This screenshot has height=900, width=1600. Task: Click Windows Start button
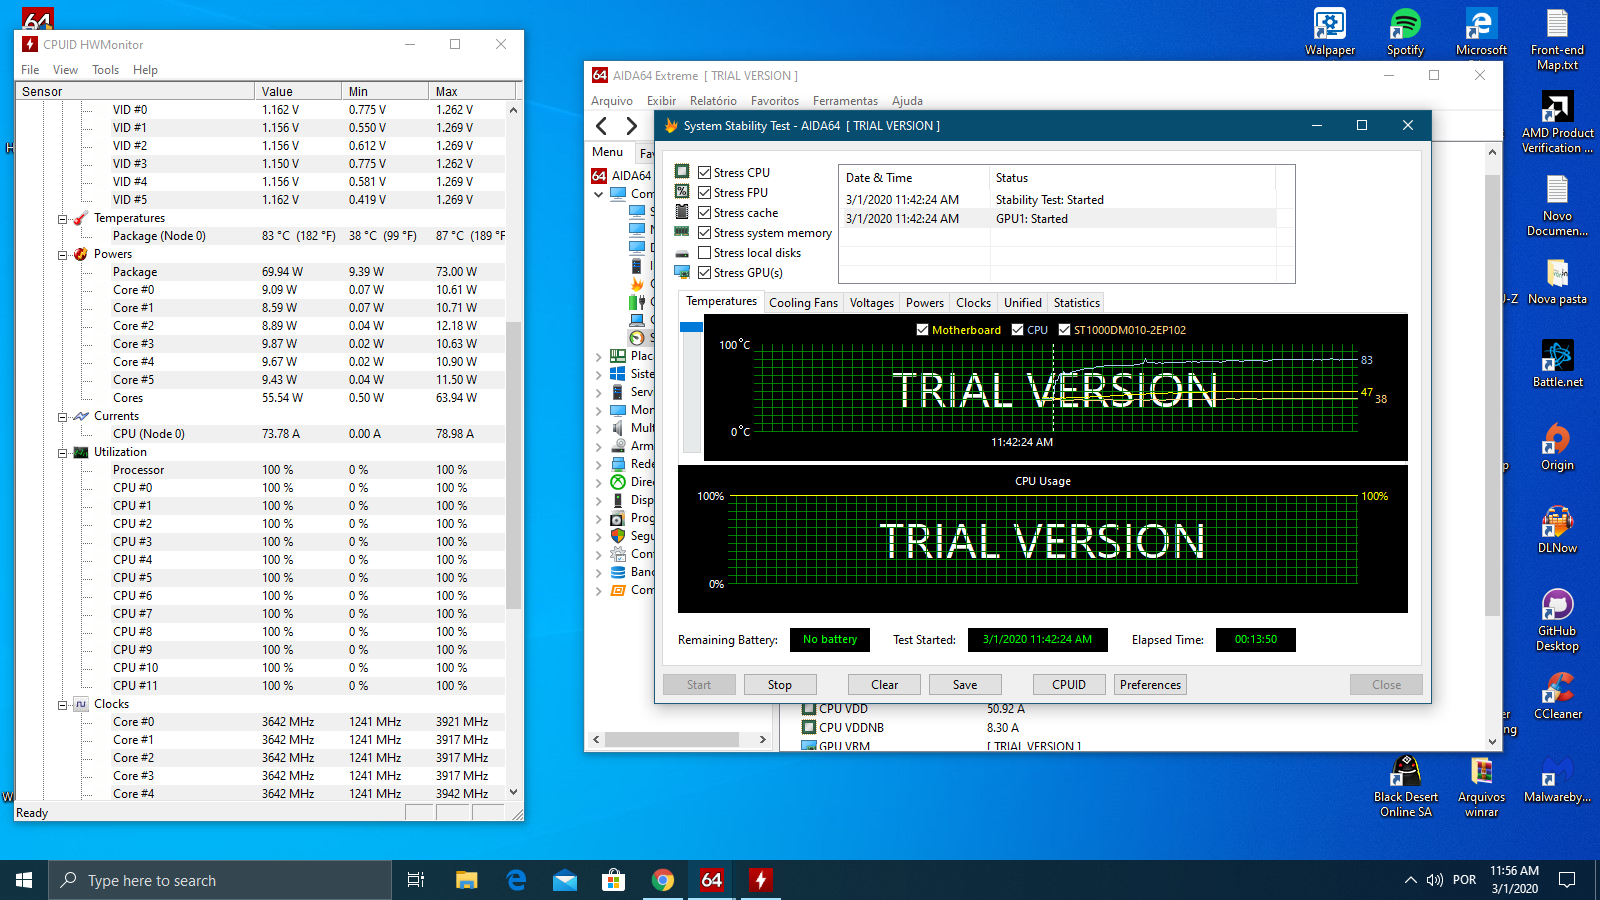click(x=24, y=880)
